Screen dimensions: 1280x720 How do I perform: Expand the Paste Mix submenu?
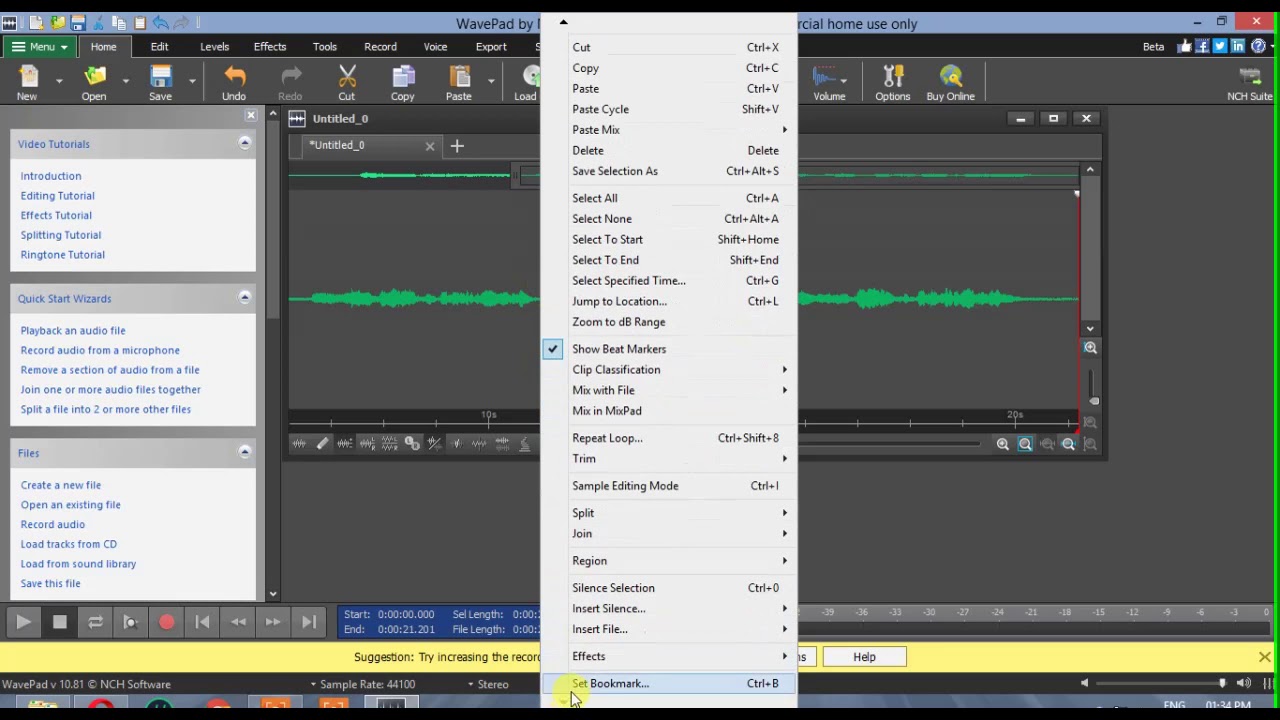pos(670,130)
